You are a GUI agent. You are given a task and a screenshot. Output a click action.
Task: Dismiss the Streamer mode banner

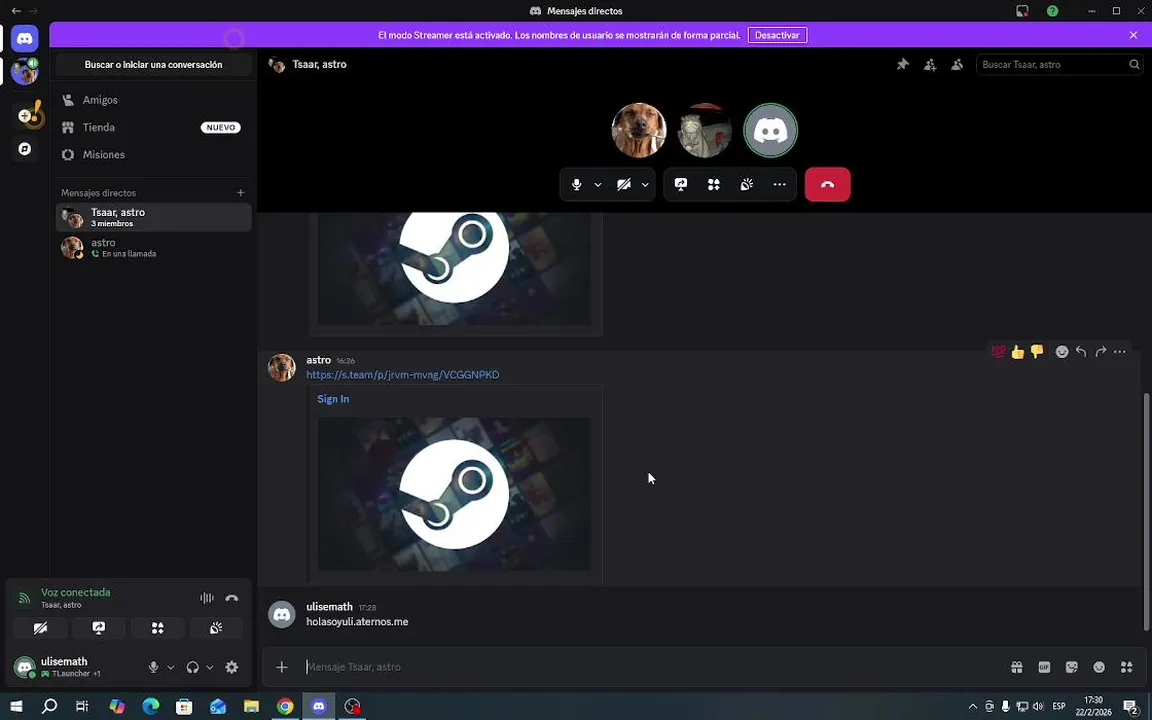1134,35
